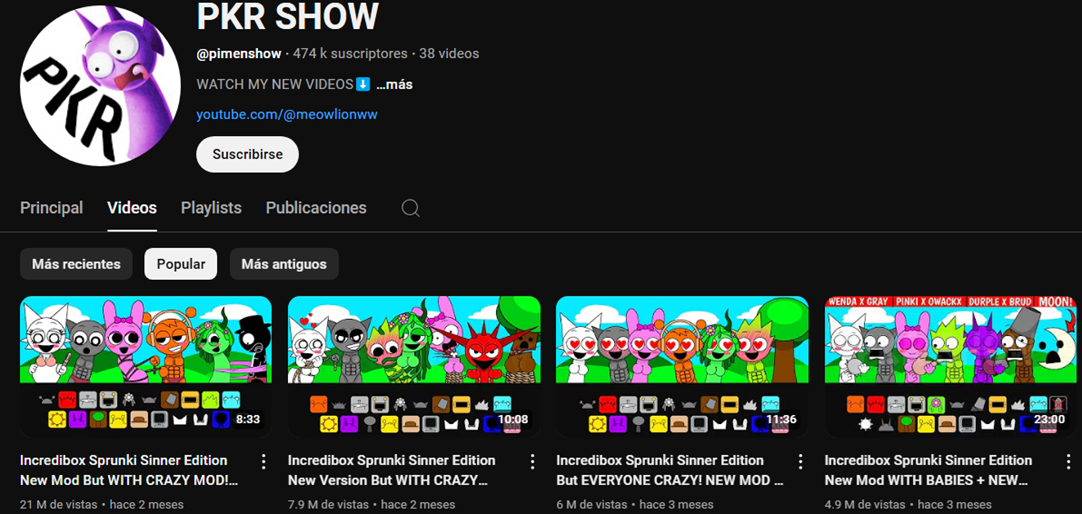The image size is (1082, 514).
Task: Open the options menu for the 7.9 M views video
Action: 532,461
